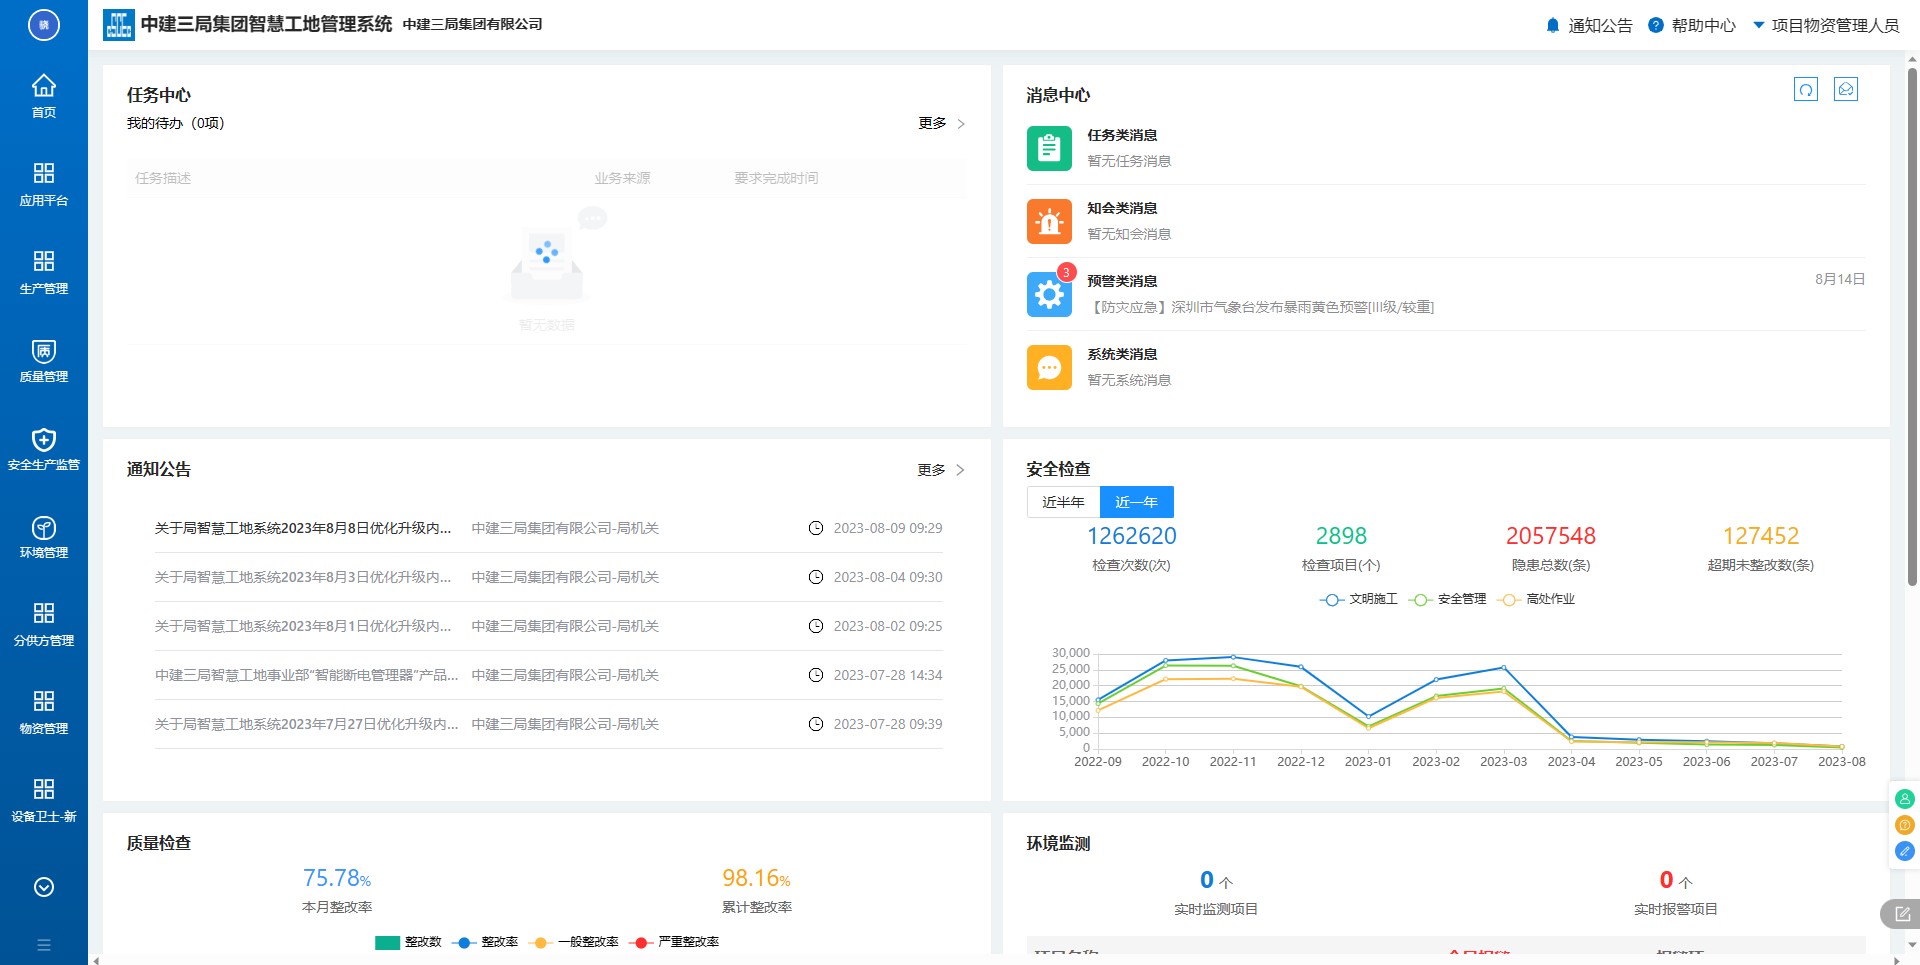1920x965 pixels.
Task: Expand more sidebar items with circled chevron
Action: [x=44, y=887]
